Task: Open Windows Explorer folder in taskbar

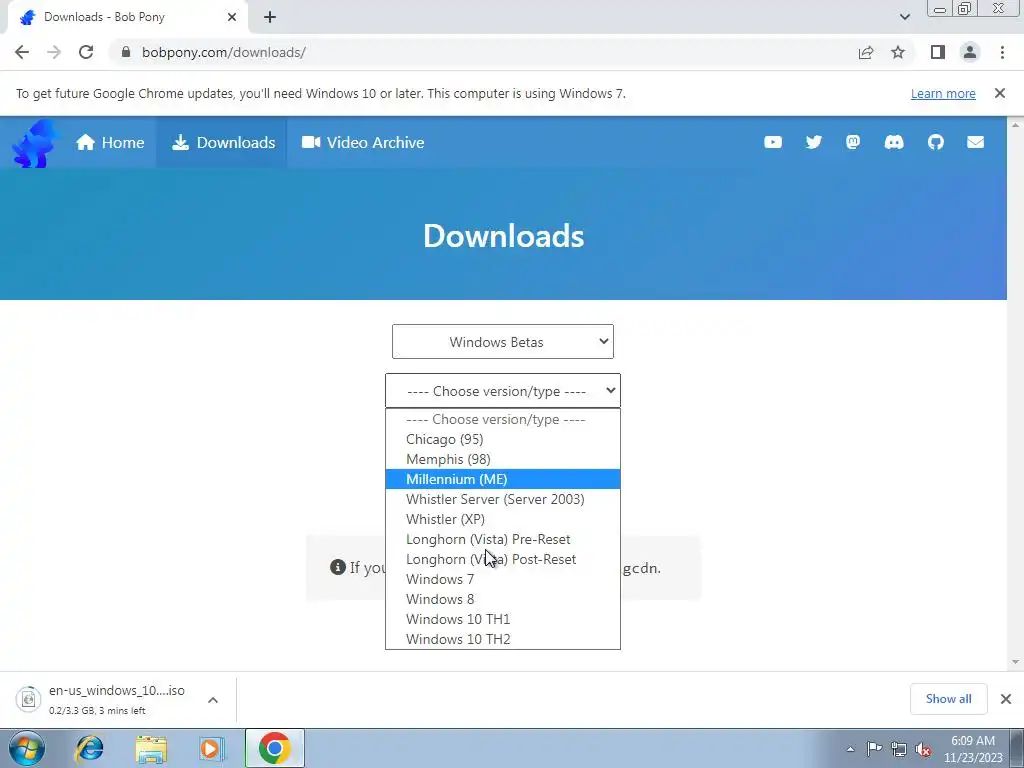Action: tap(151, 748)
